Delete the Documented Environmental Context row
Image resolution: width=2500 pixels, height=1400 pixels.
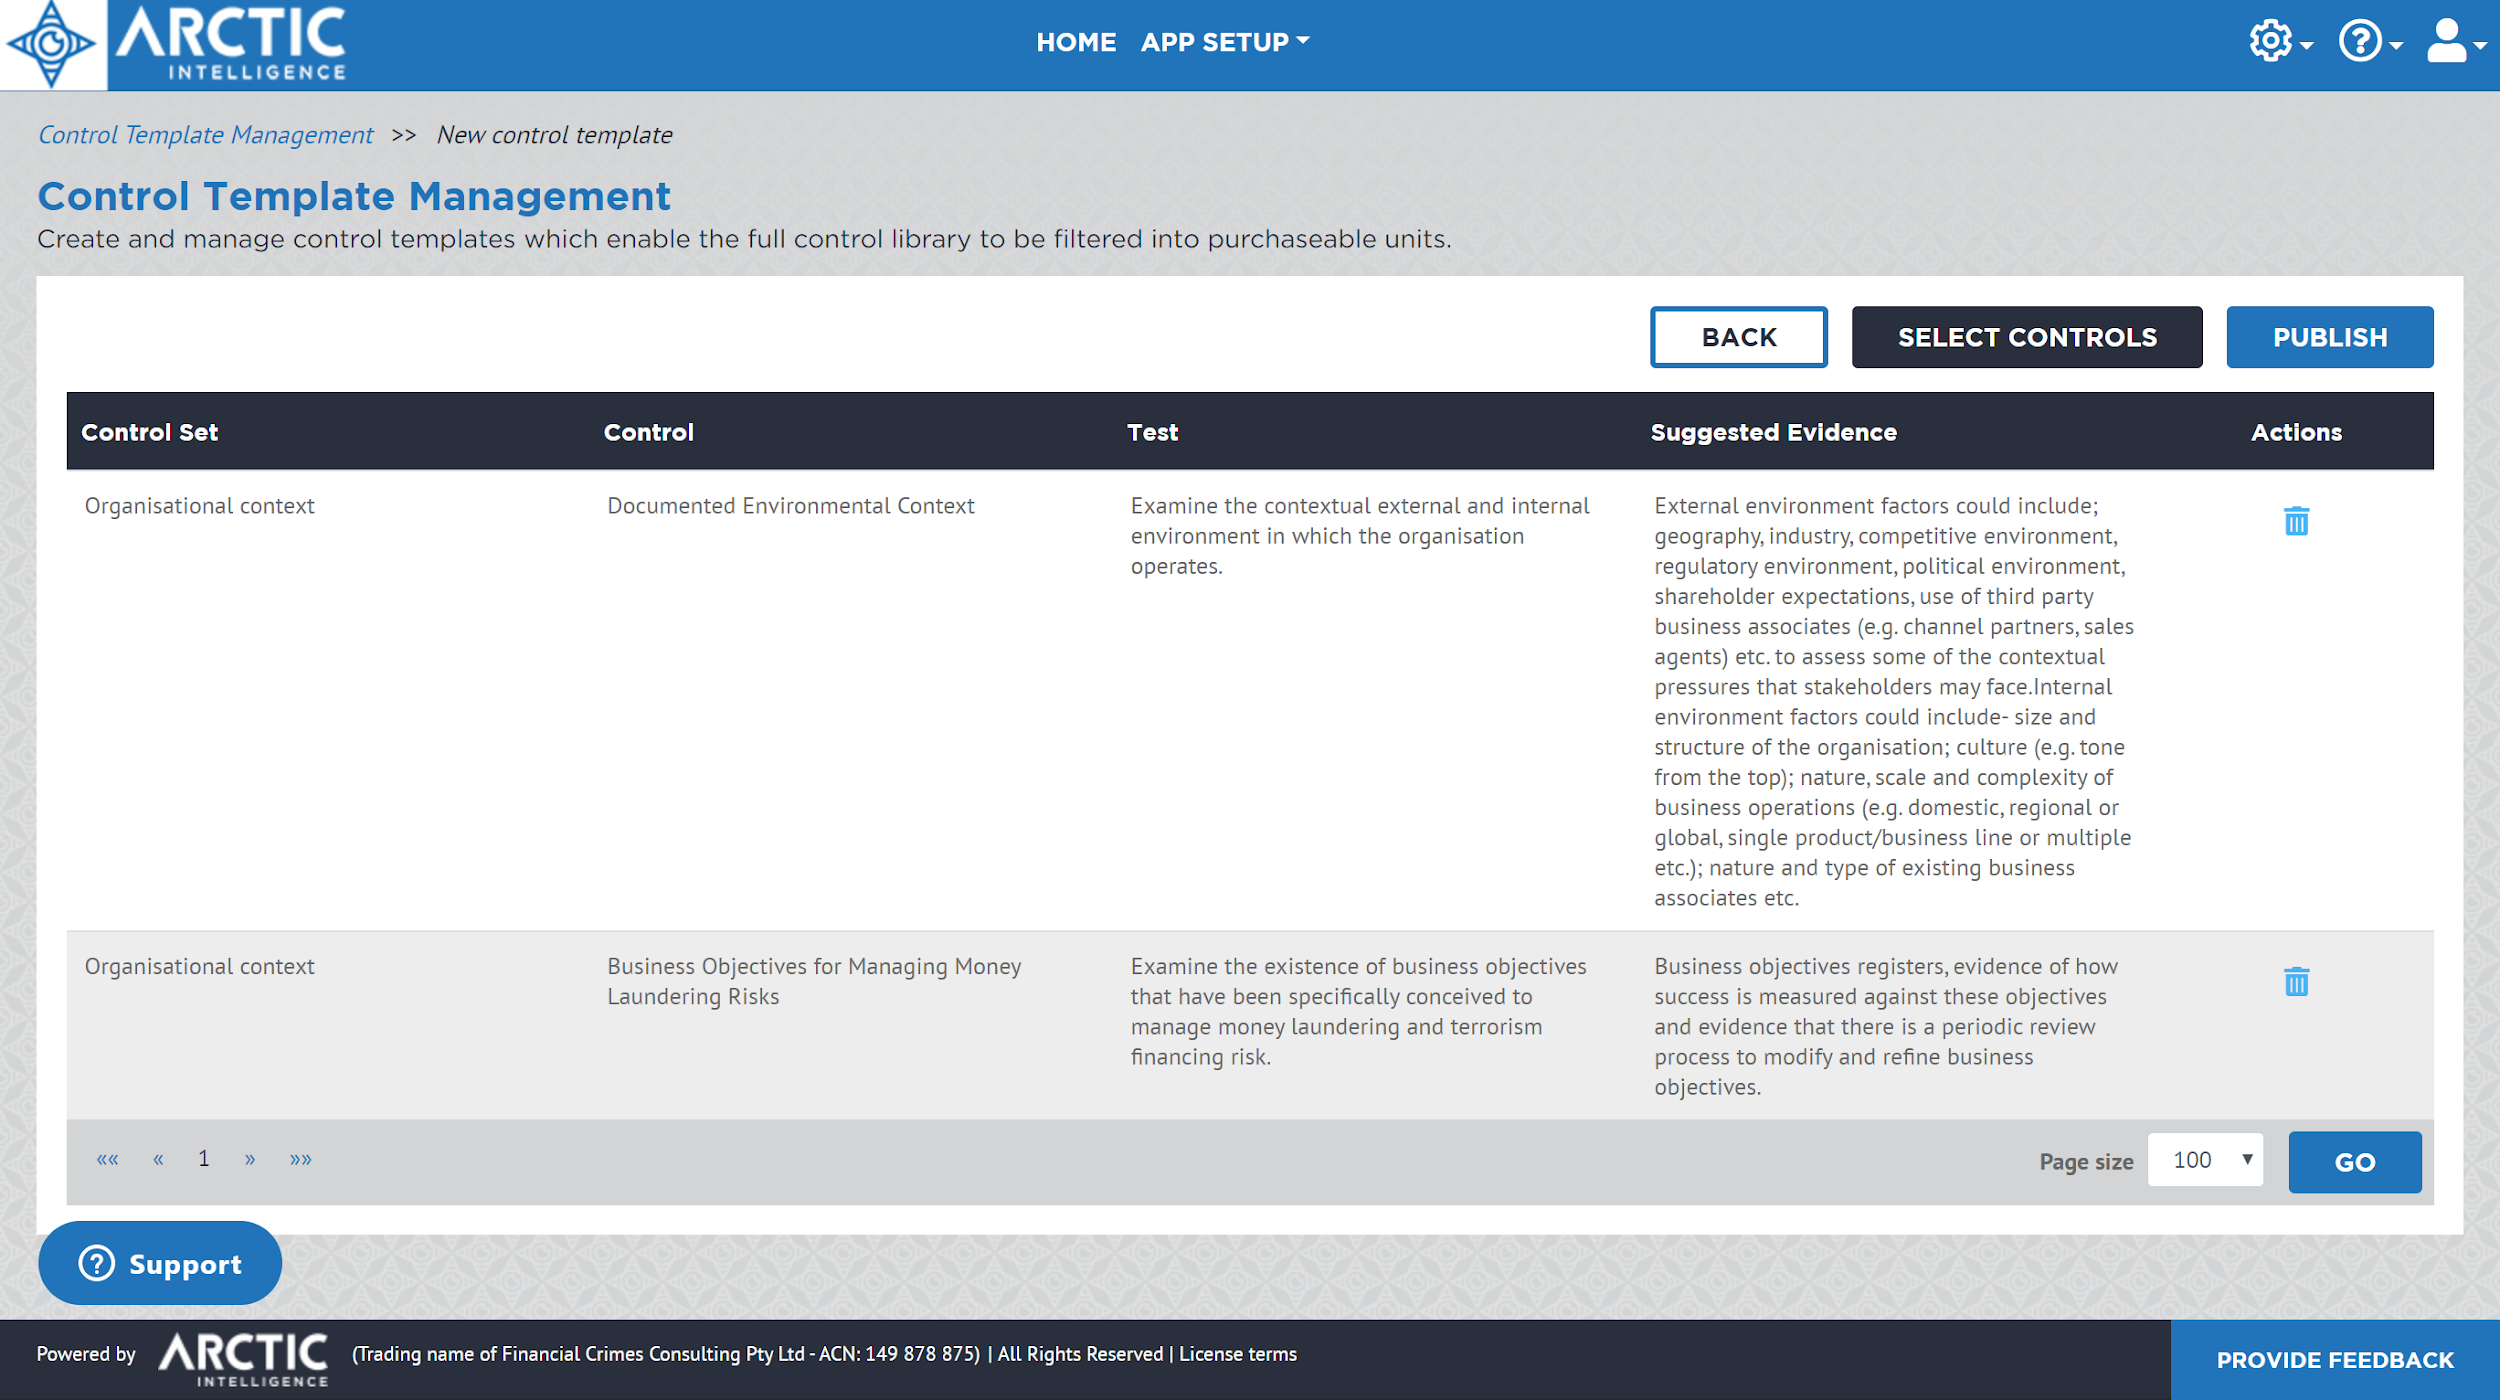(x=2296, y=521)
